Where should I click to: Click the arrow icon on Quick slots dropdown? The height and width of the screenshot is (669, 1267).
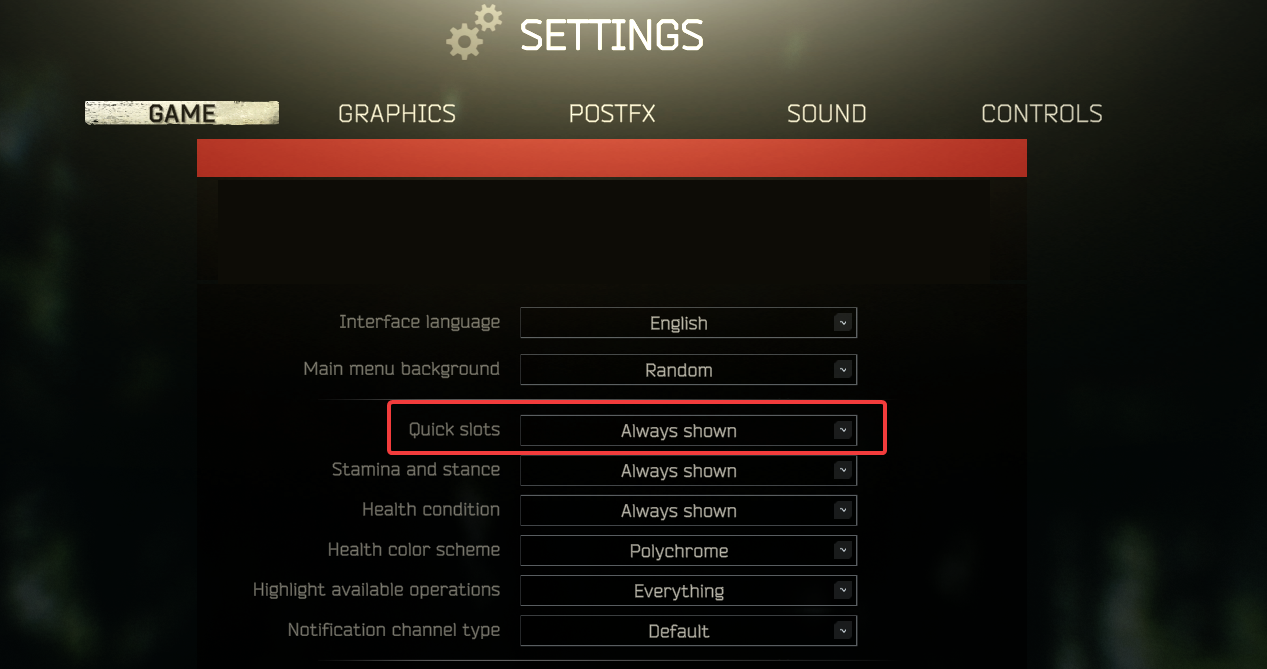(x=843, y=431)
